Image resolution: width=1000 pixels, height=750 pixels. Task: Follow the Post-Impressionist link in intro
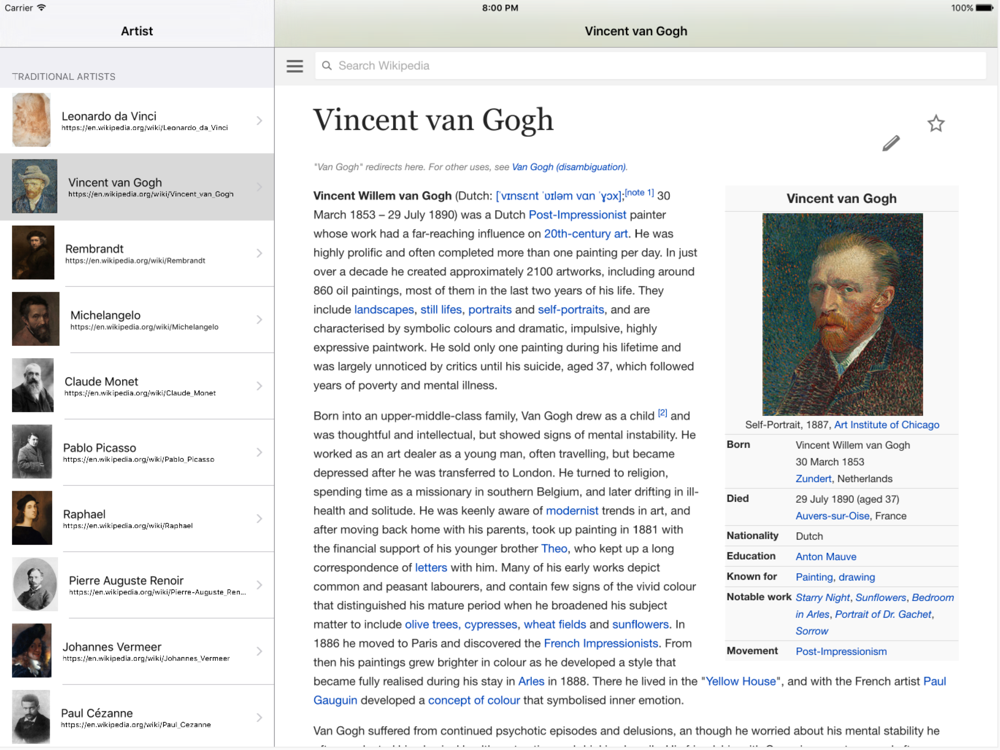pos(577,215)
